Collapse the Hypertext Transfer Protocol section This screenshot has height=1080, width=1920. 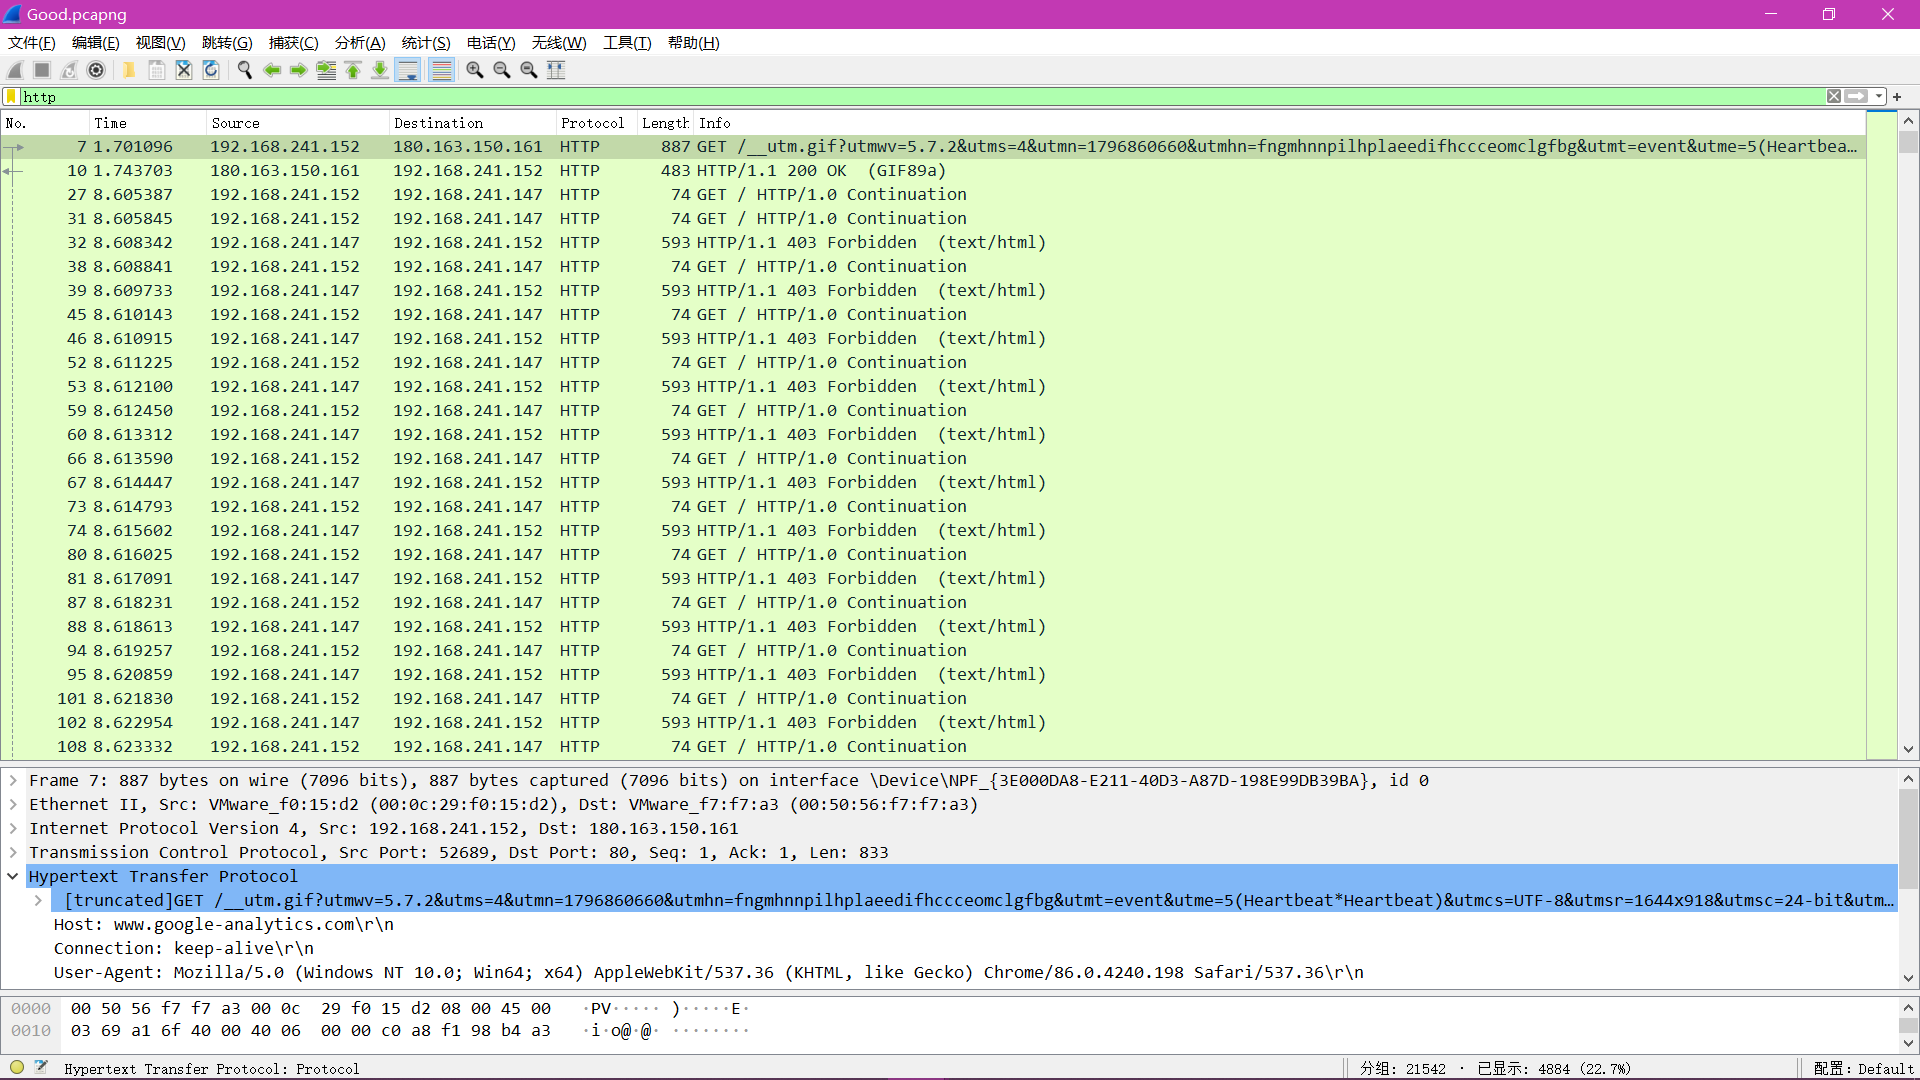[x=13, y=877]
